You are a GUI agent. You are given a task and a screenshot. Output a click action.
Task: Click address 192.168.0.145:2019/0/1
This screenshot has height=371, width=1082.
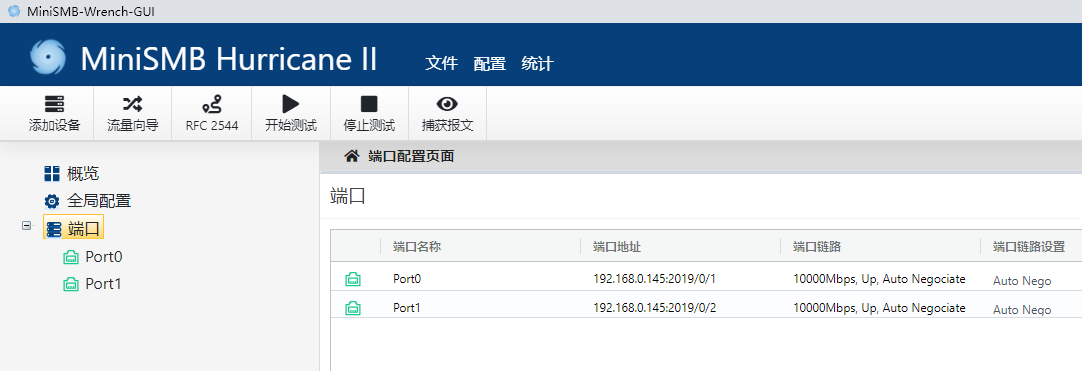[x=655, y=279]
